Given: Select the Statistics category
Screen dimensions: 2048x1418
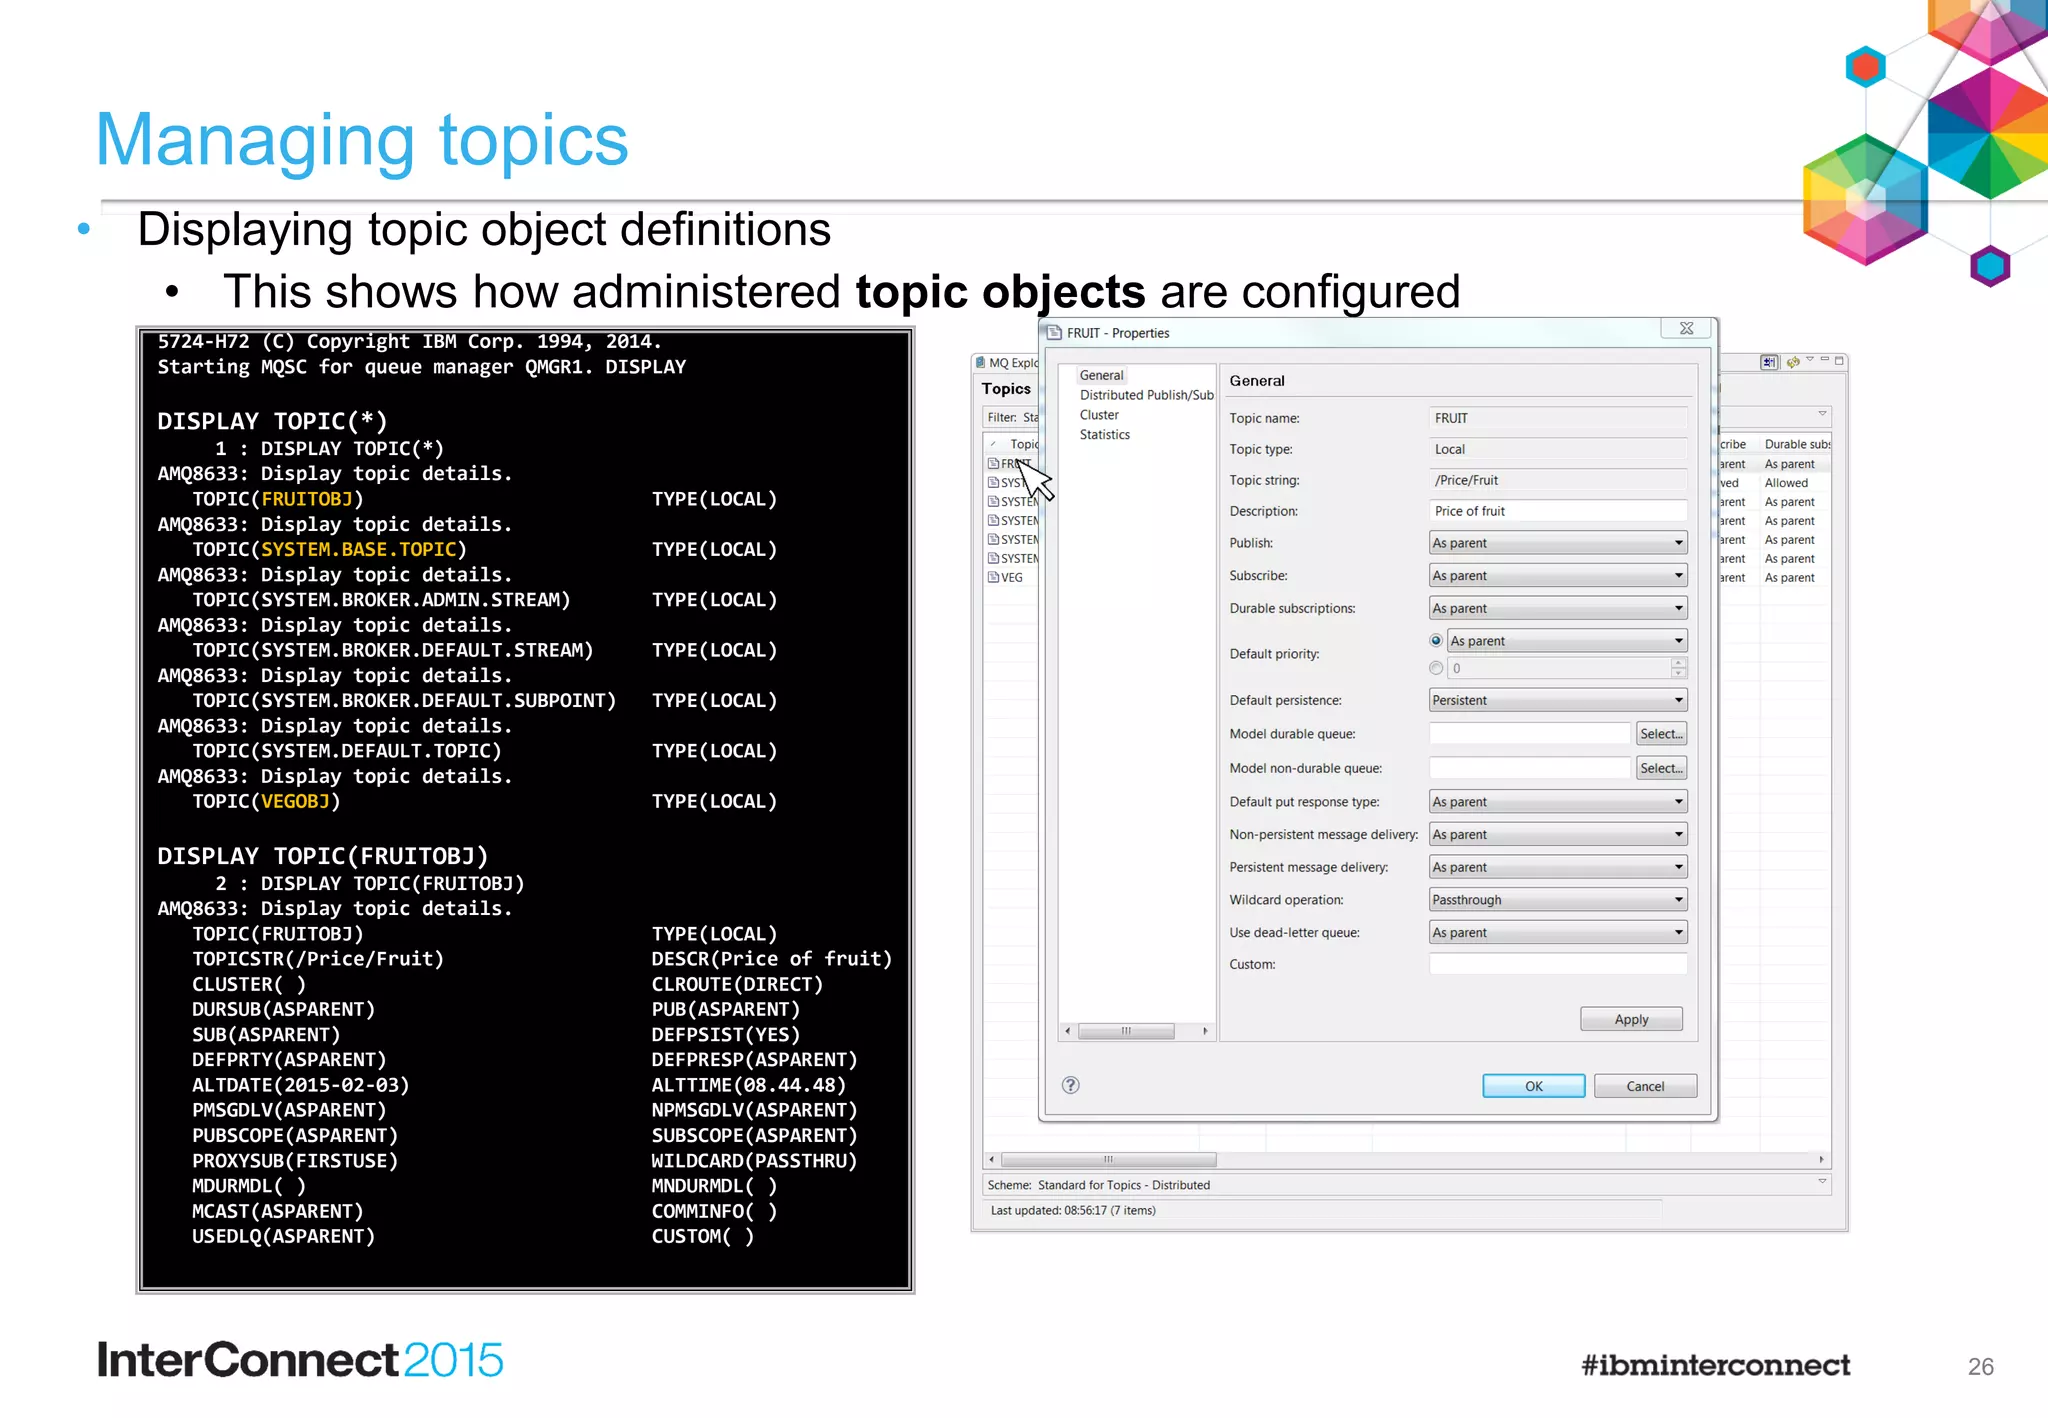Looking at the screenshot, I should point(1104,434).
